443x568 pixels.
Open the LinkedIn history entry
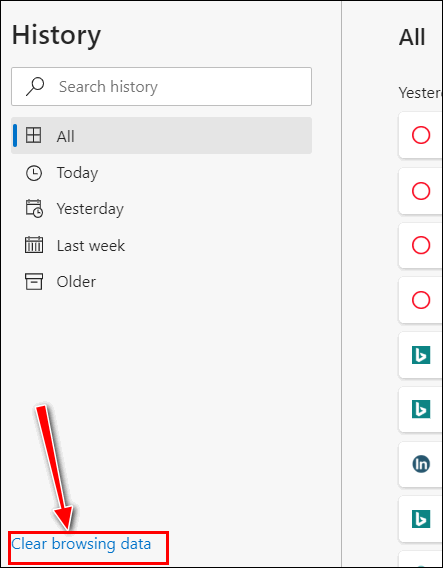(x=420, y=464)
